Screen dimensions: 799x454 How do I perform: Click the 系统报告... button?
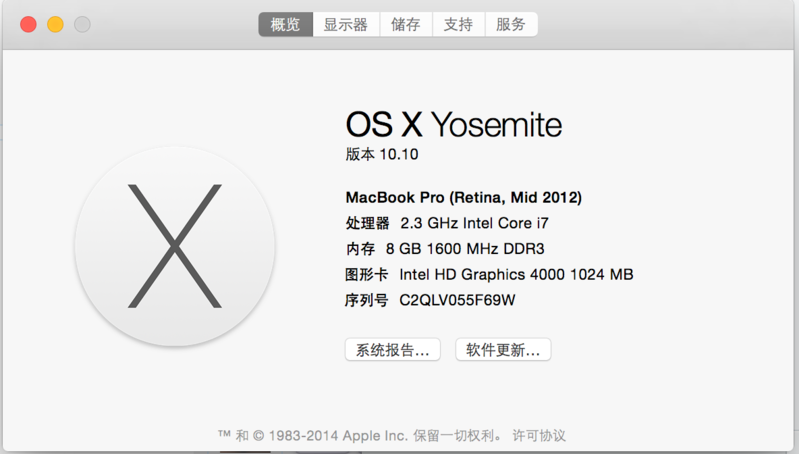coord(392,350)
